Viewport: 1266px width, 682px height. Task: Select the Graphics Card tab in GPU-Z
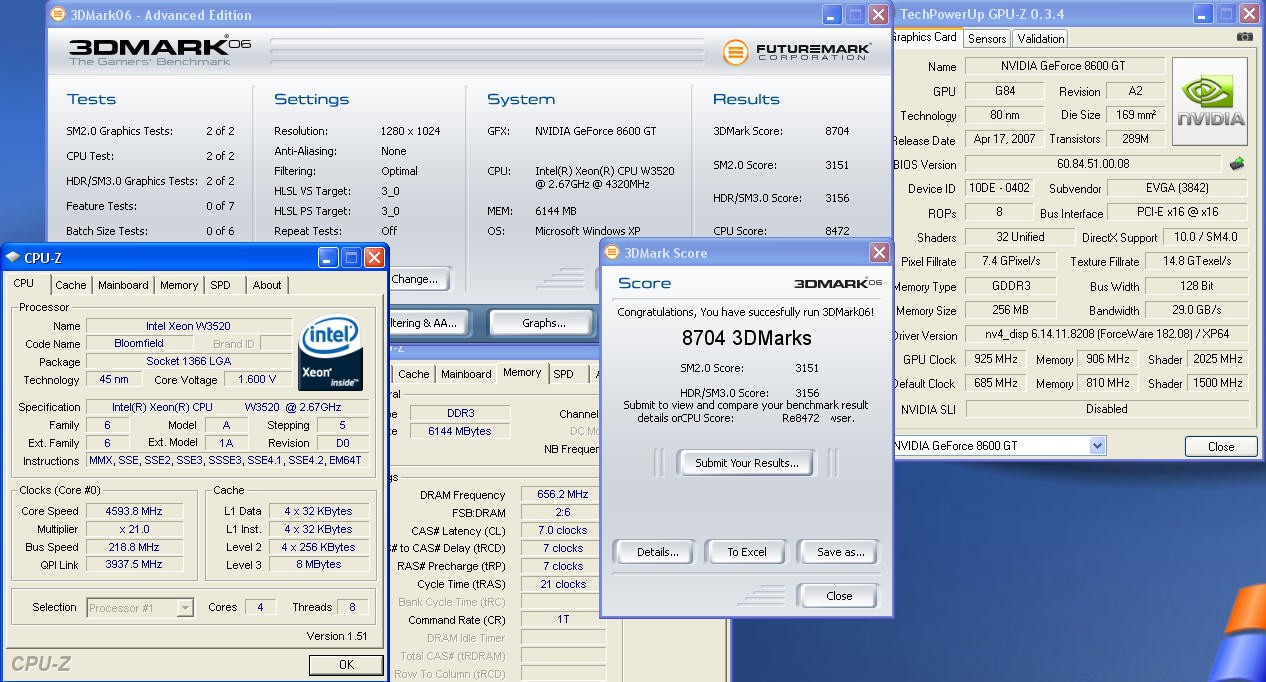[x=925, y=37]
